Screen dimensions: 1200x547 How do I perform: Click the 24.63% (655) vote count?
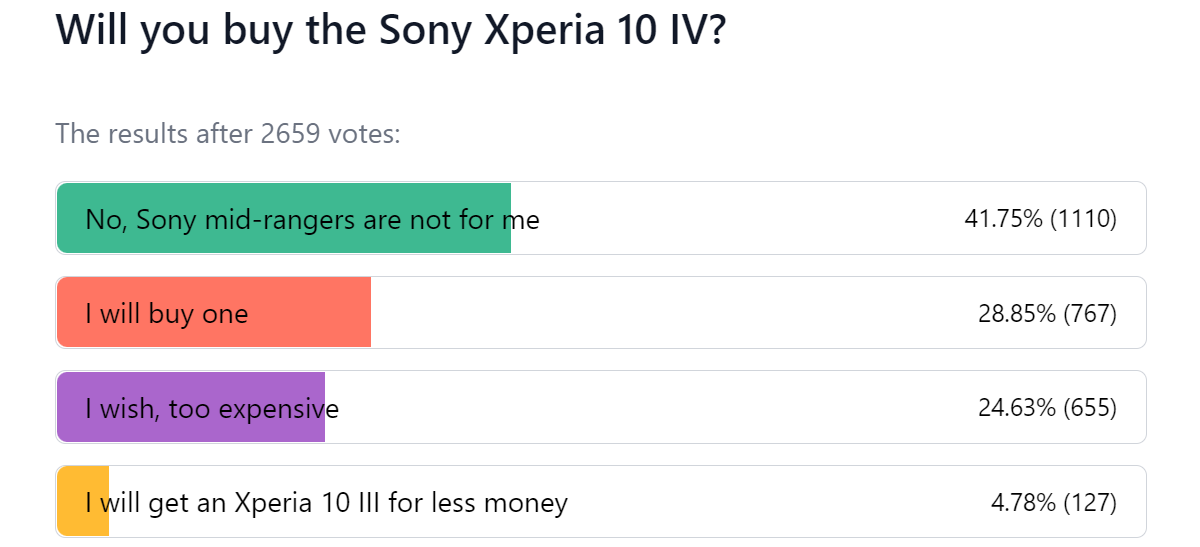pos(1047,407)
